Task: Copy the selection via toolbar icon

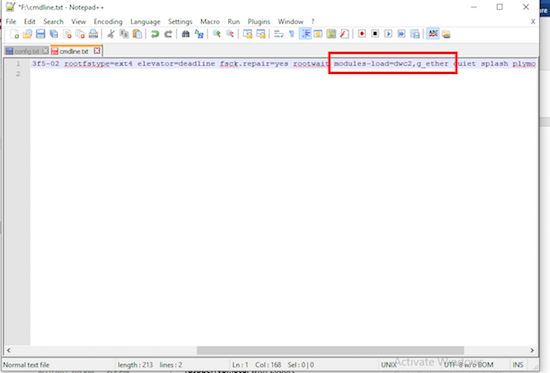Action: tap(124, 34)
